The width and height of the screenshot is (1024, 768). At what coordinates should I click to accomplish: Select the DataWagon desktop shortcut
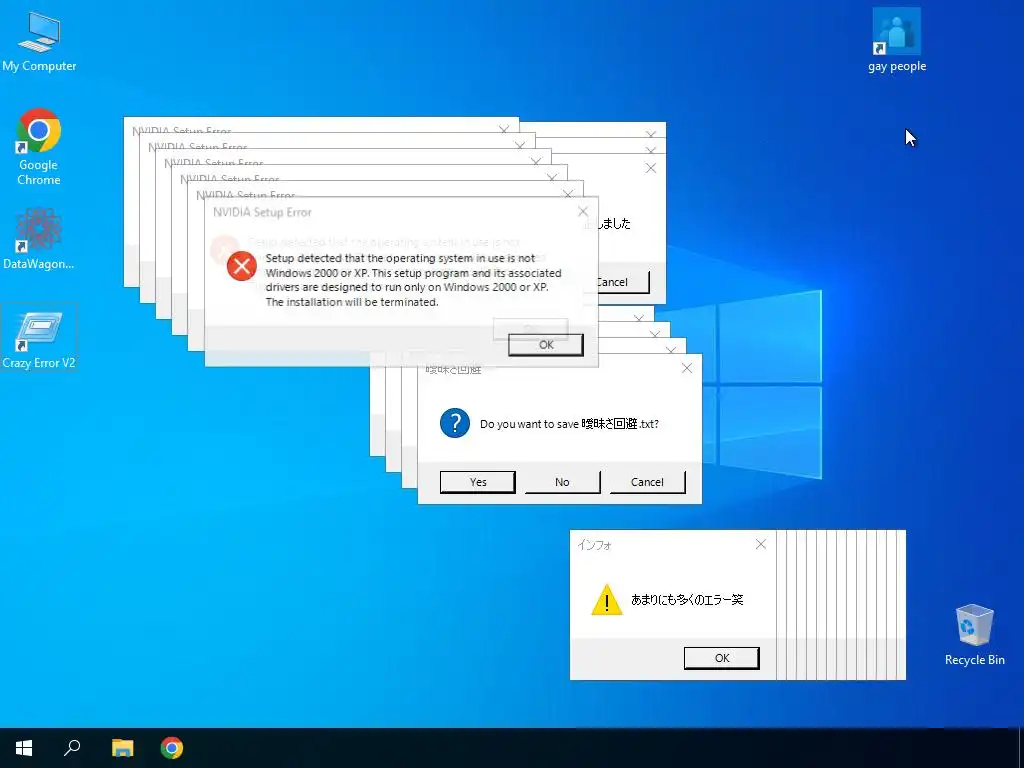pyautogui.click(x=39, y=239)
